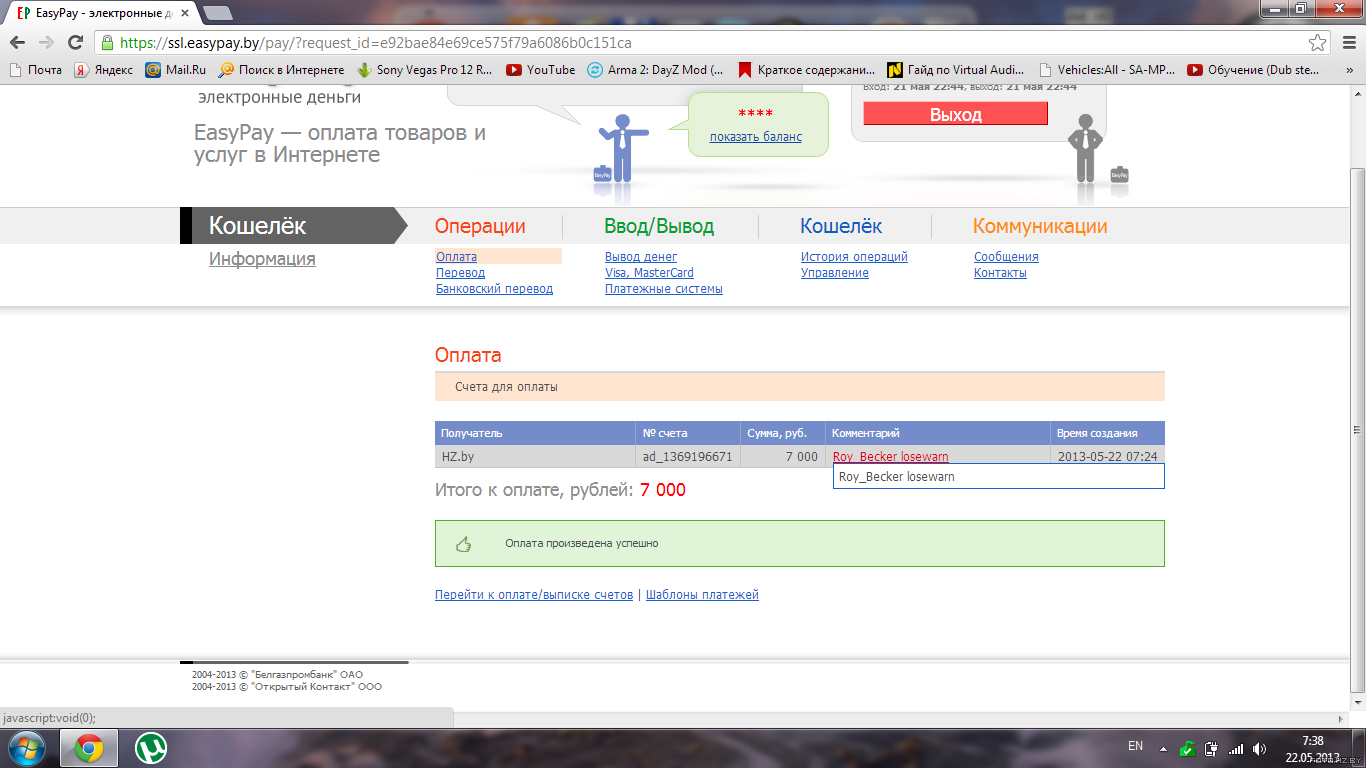Open Шаблоны платежей link
This screenshot has height=768, width=1366.
702,595
